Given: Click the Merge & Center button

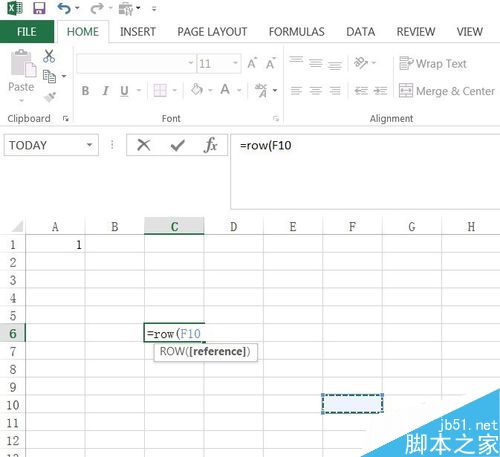Looking at the screenshot, I should pyautogui.click(x=447, y=91).
